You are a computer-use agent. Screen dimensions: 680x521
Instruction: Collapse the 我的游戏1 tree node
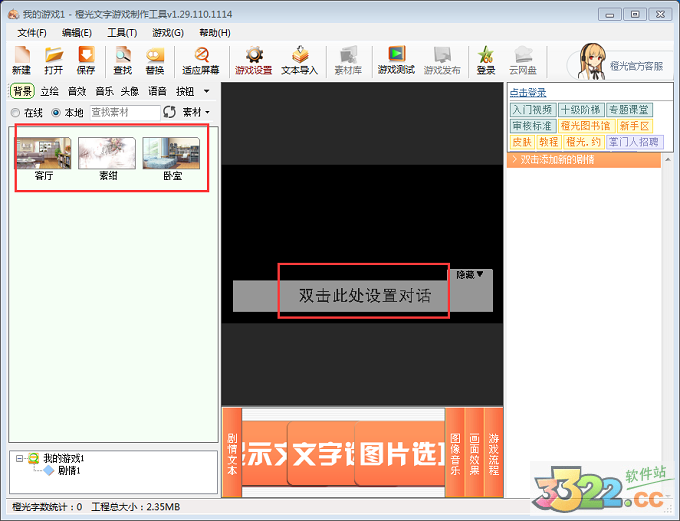(x=19, y=458)
